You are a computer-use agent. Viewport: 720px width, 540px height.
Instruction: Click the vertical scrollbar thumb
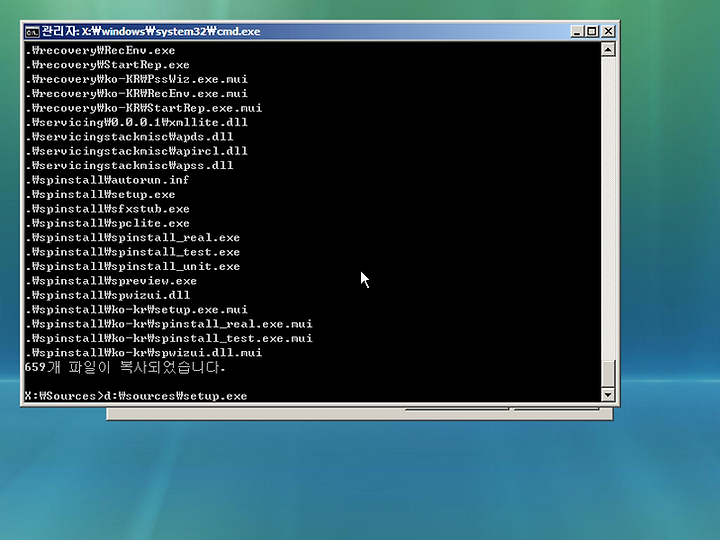click(608, 374)
